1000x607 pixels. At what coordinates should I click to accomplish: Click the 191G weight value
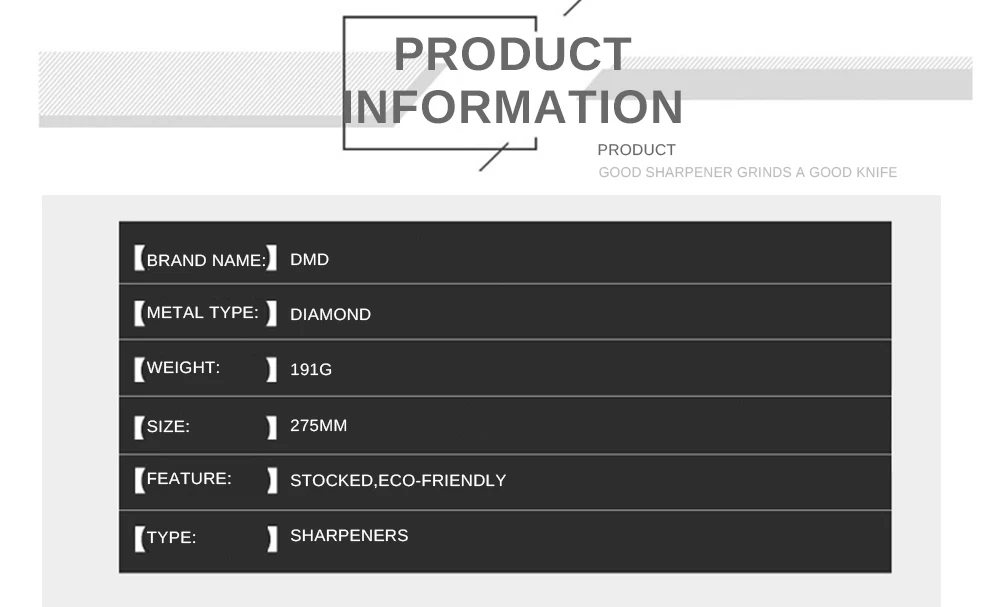click(x=311, y=369)
